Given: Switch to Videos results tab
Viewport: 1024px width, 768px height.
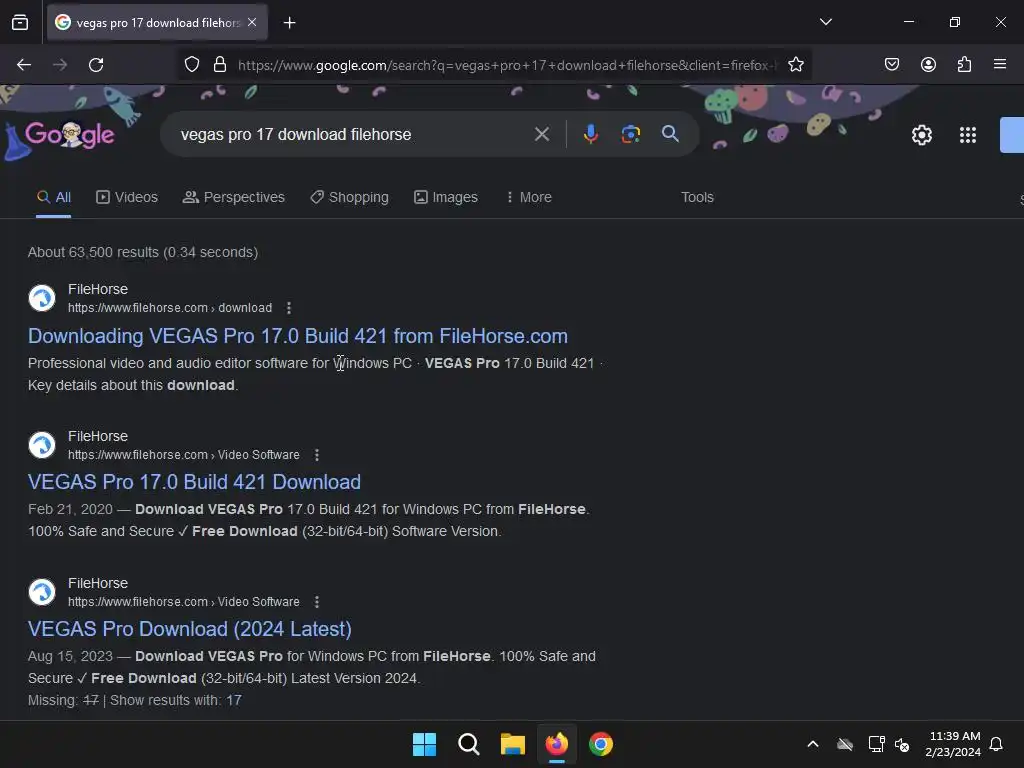Looking at the screenshot, I should 127,197.
